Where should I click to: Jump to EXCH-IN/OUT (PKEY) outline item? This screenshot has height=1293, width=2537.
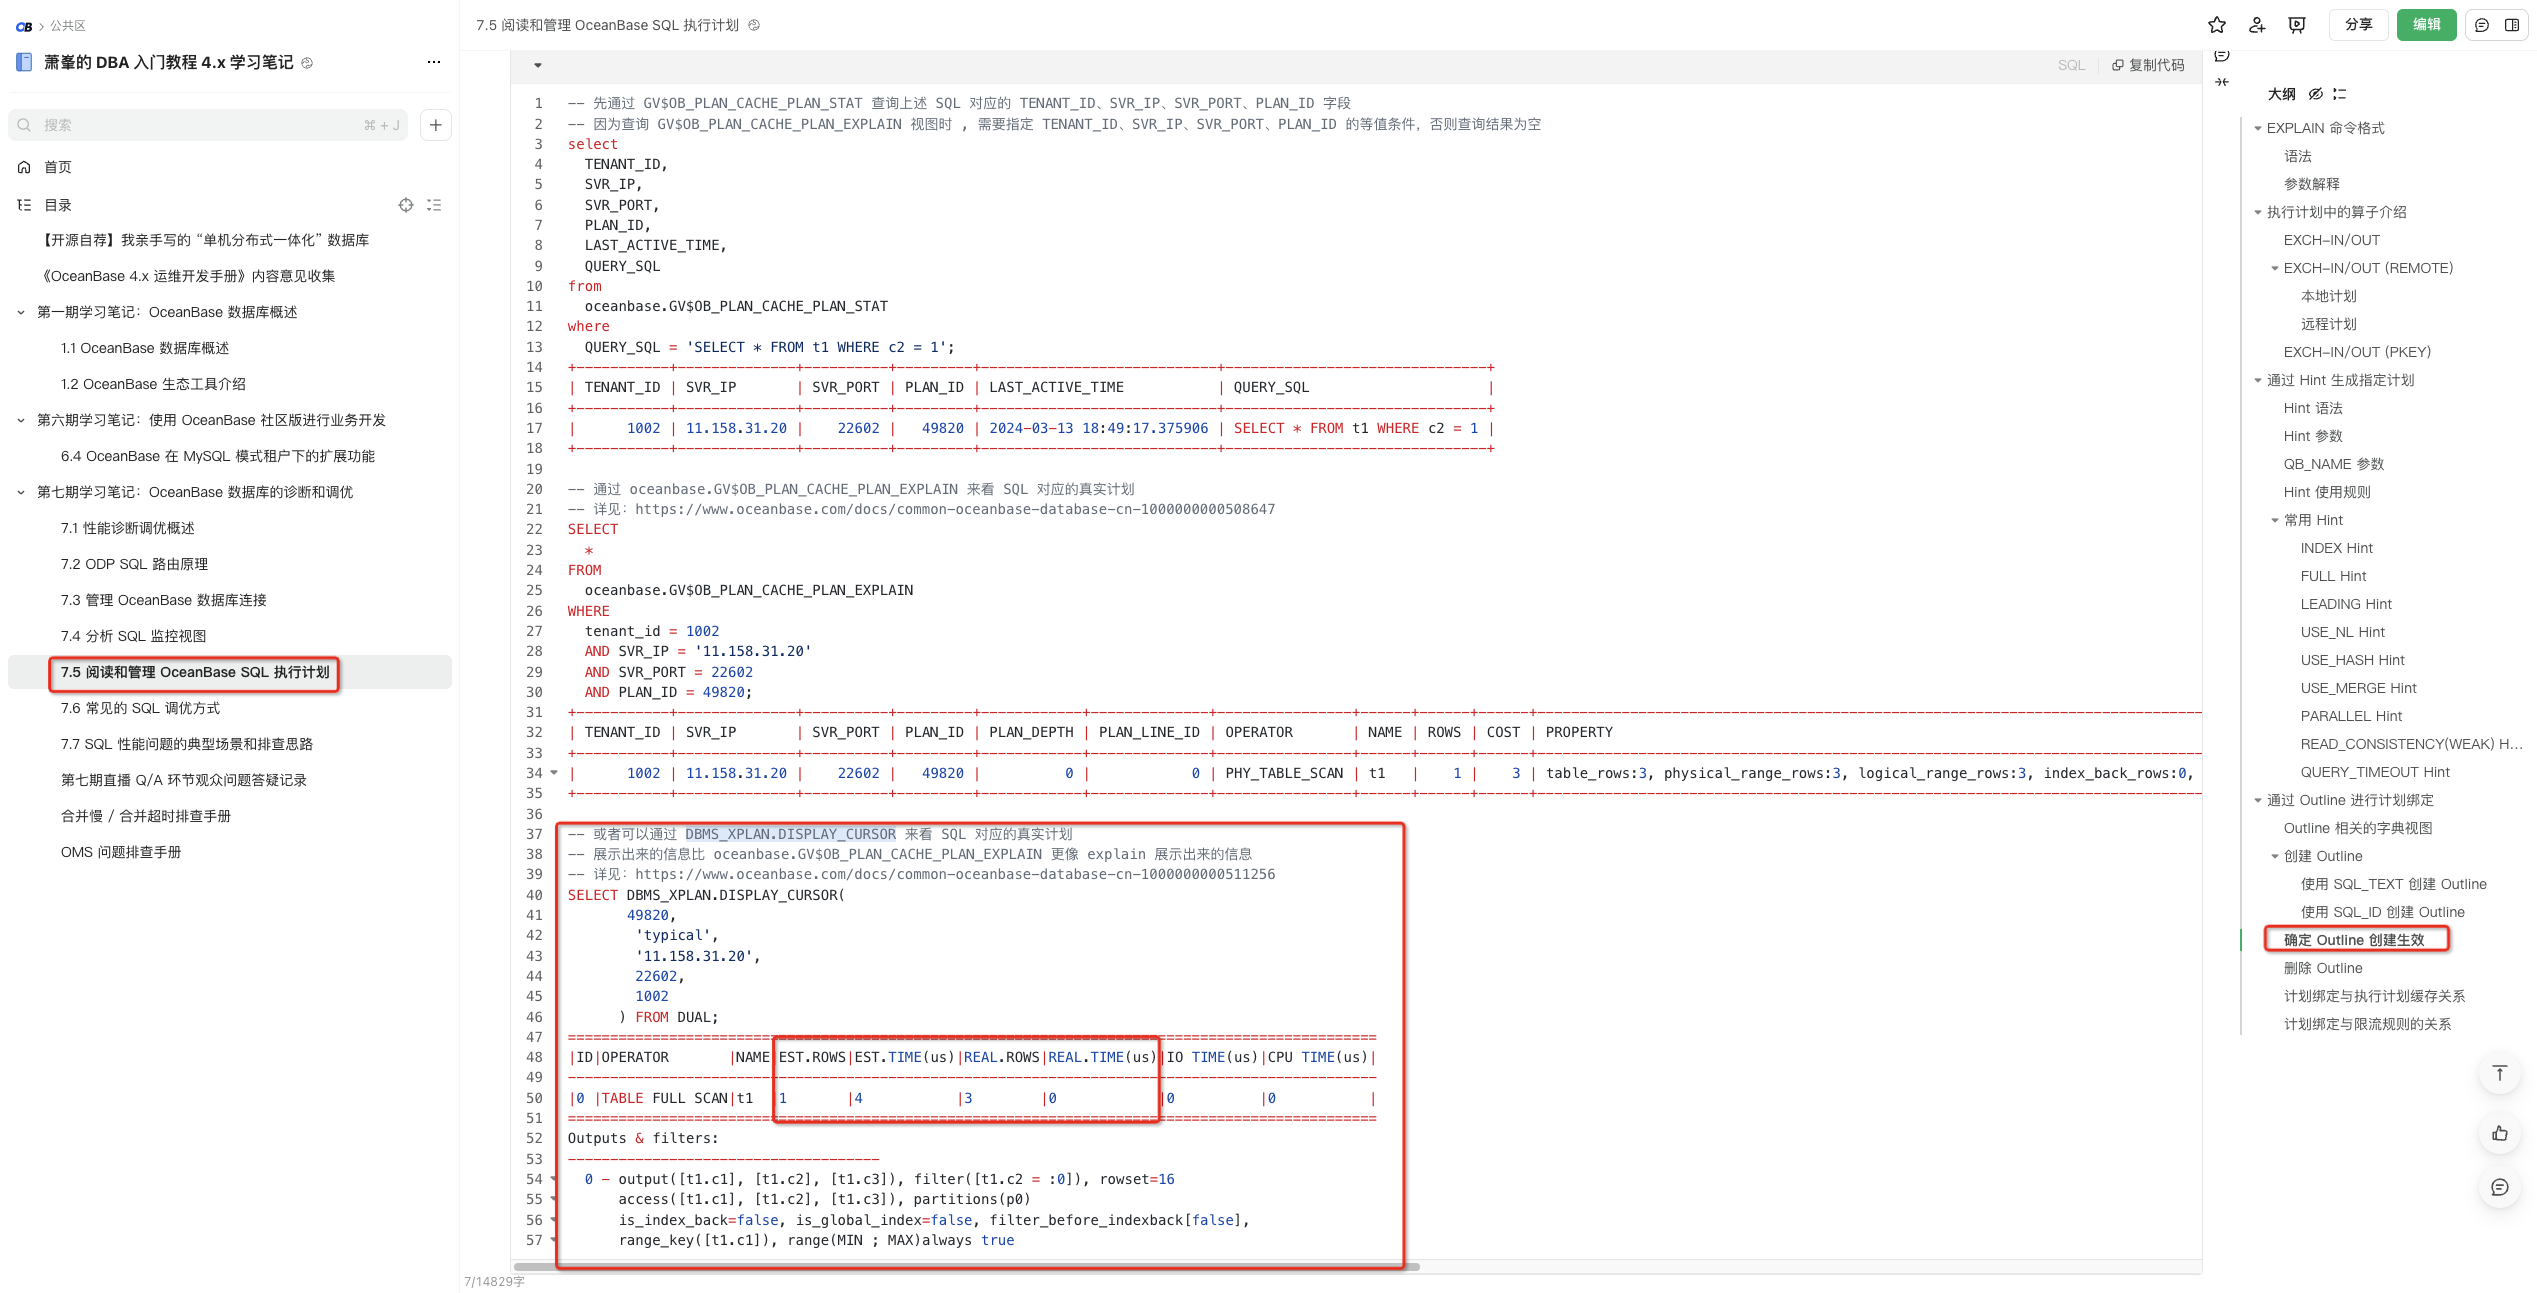pyautogui.click(x=2357, y=352)
